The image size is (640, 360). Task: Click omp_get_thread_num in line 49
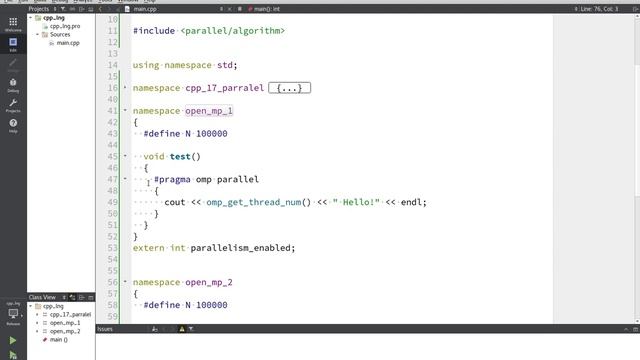point(253,202)
